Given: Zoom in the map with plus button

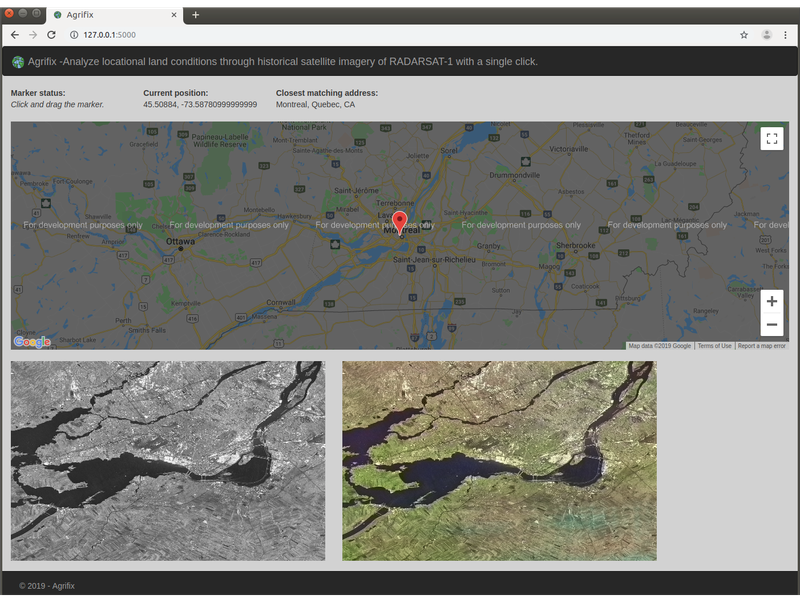Looking at the screenshot, I should coord(771,302).
